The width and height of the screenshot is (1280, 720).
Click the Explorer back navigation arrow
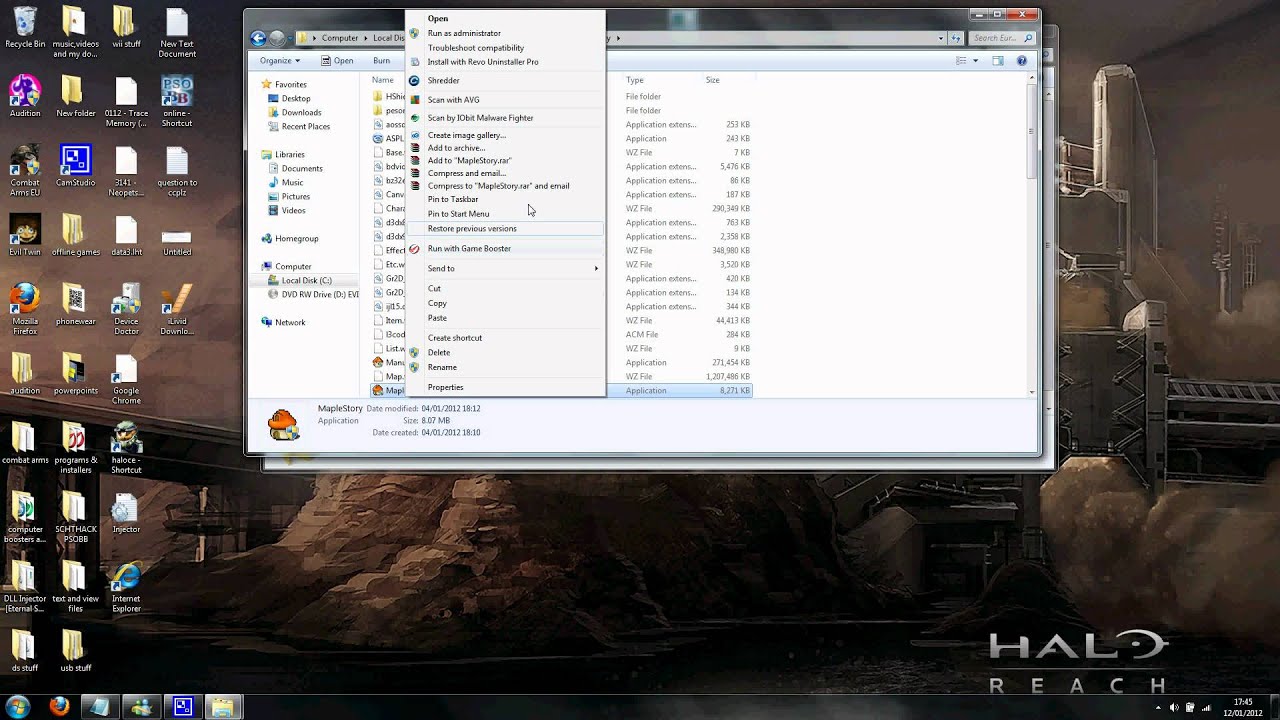[258, 38]
